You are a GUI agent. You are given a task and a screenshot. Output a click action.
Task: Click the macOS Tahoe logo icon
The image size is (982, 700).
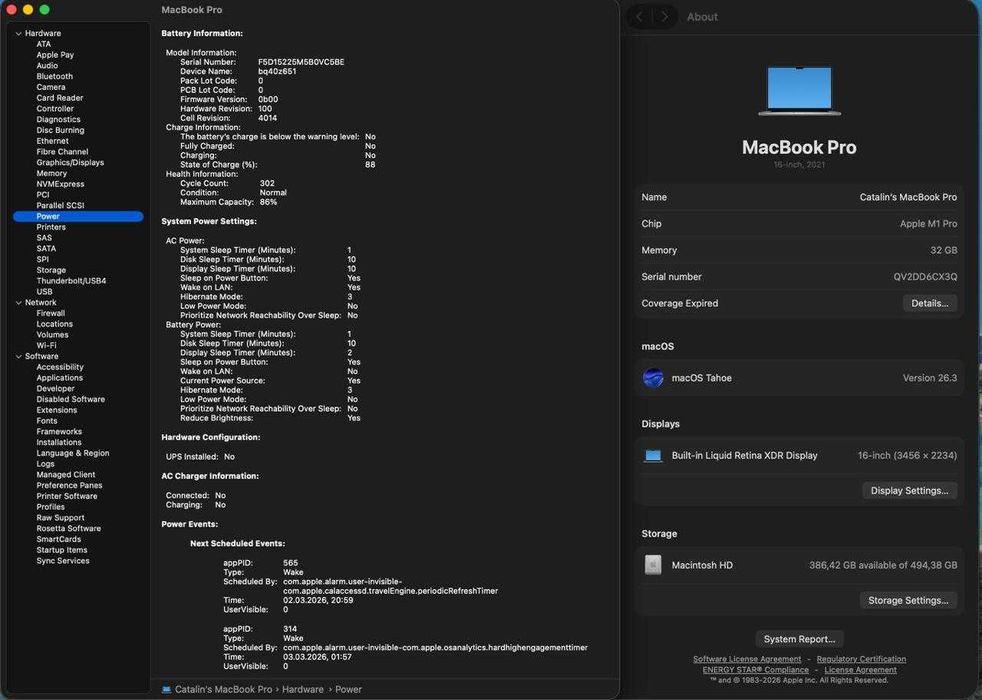click(x=653, y=378)
